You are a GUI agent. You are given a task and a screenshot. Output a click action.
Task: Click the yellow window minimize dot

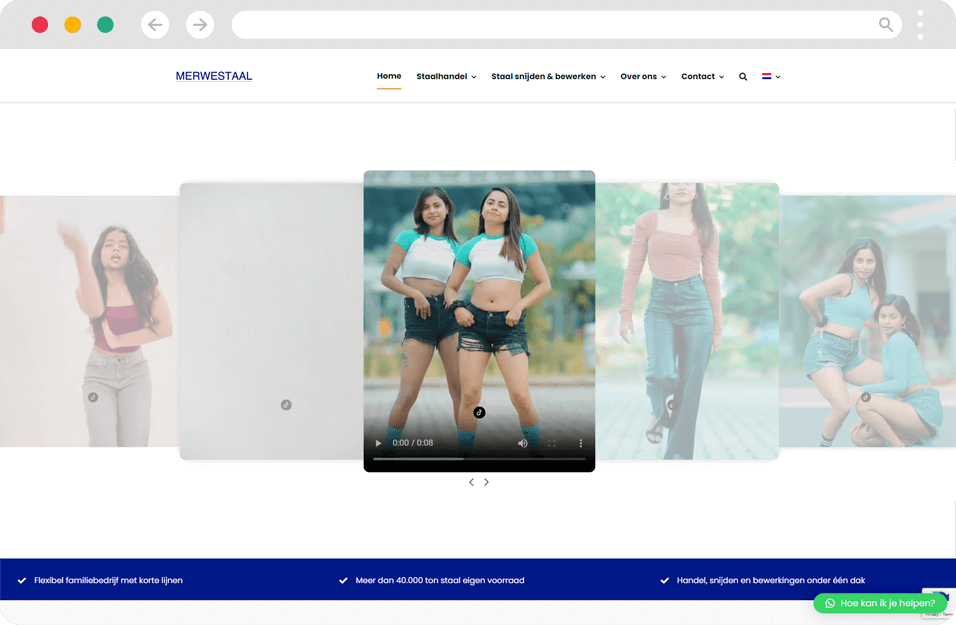tap(73, 25)
